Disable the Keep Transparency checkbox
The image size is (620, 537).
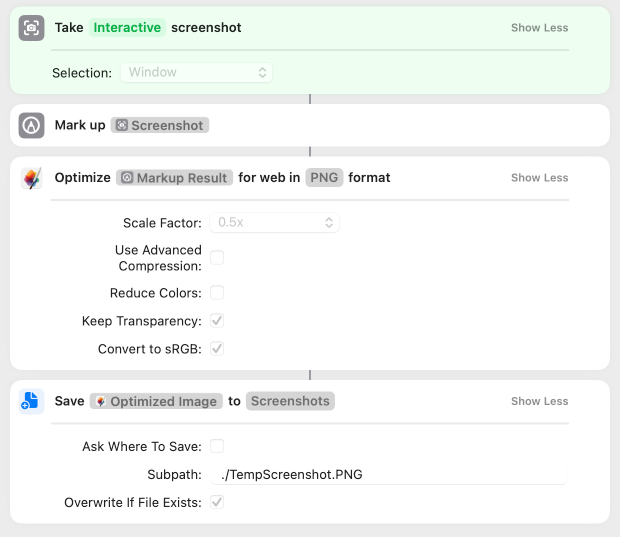coord(217,321)
